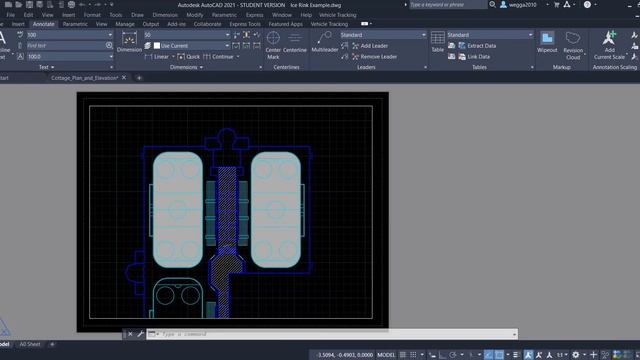Expand the Dimensions panel

[x=186, y=67]
